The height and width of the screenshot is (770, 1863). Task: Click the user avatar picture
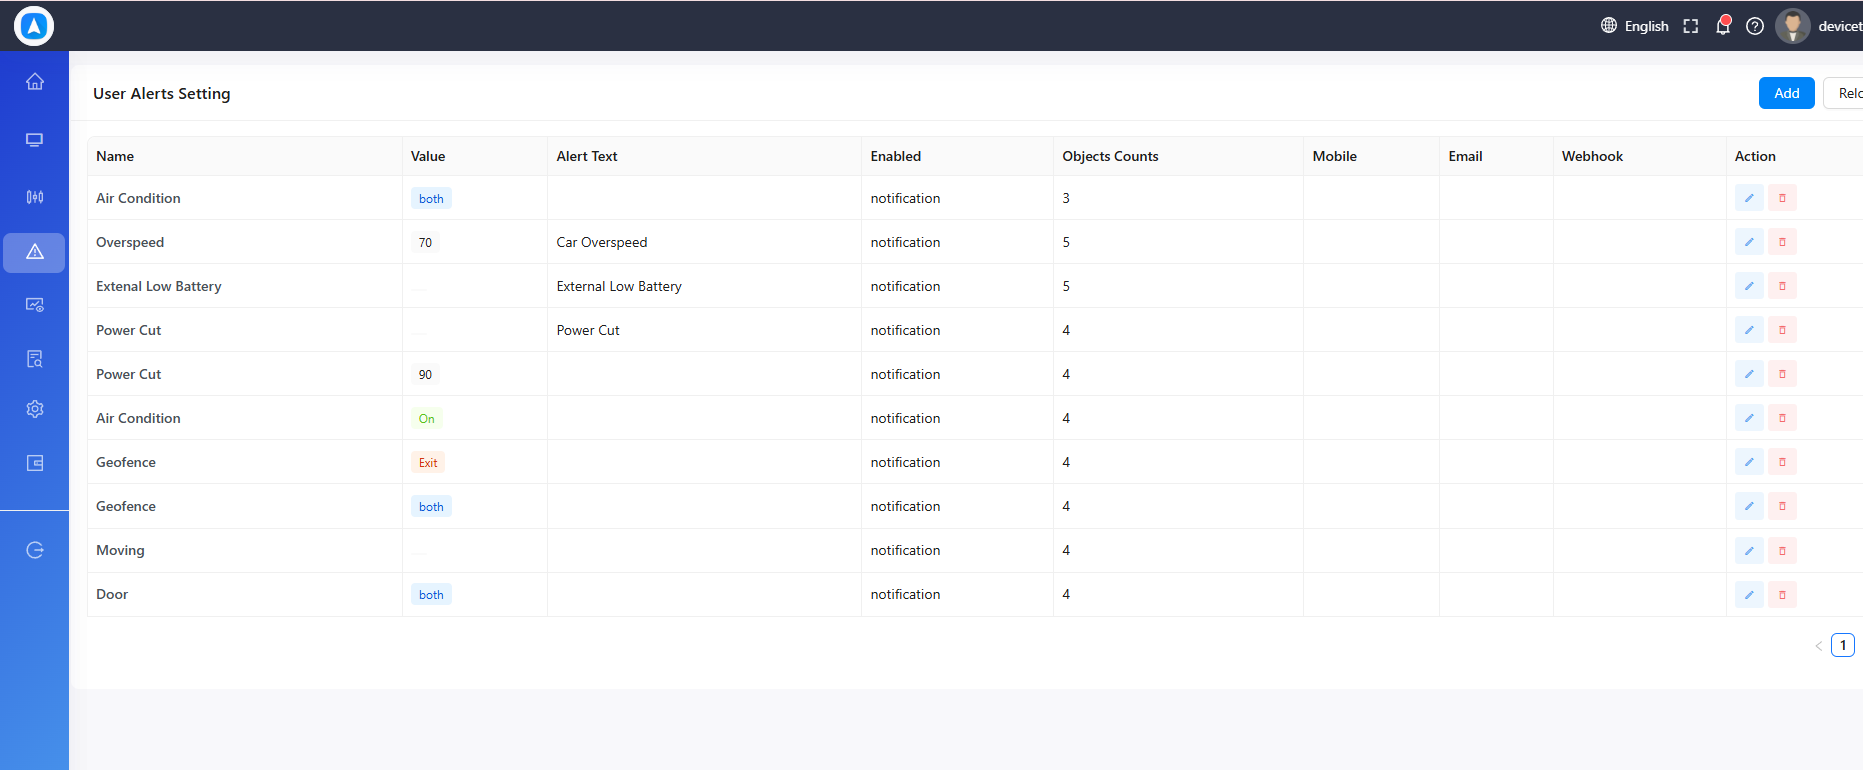click(1793, 26)
